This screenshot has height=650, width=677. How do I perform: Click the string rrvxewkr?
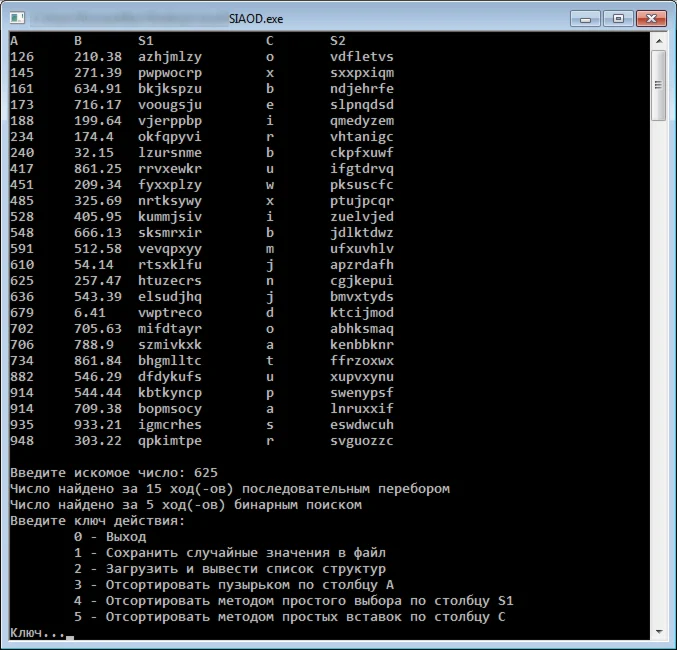coord(170,168)
